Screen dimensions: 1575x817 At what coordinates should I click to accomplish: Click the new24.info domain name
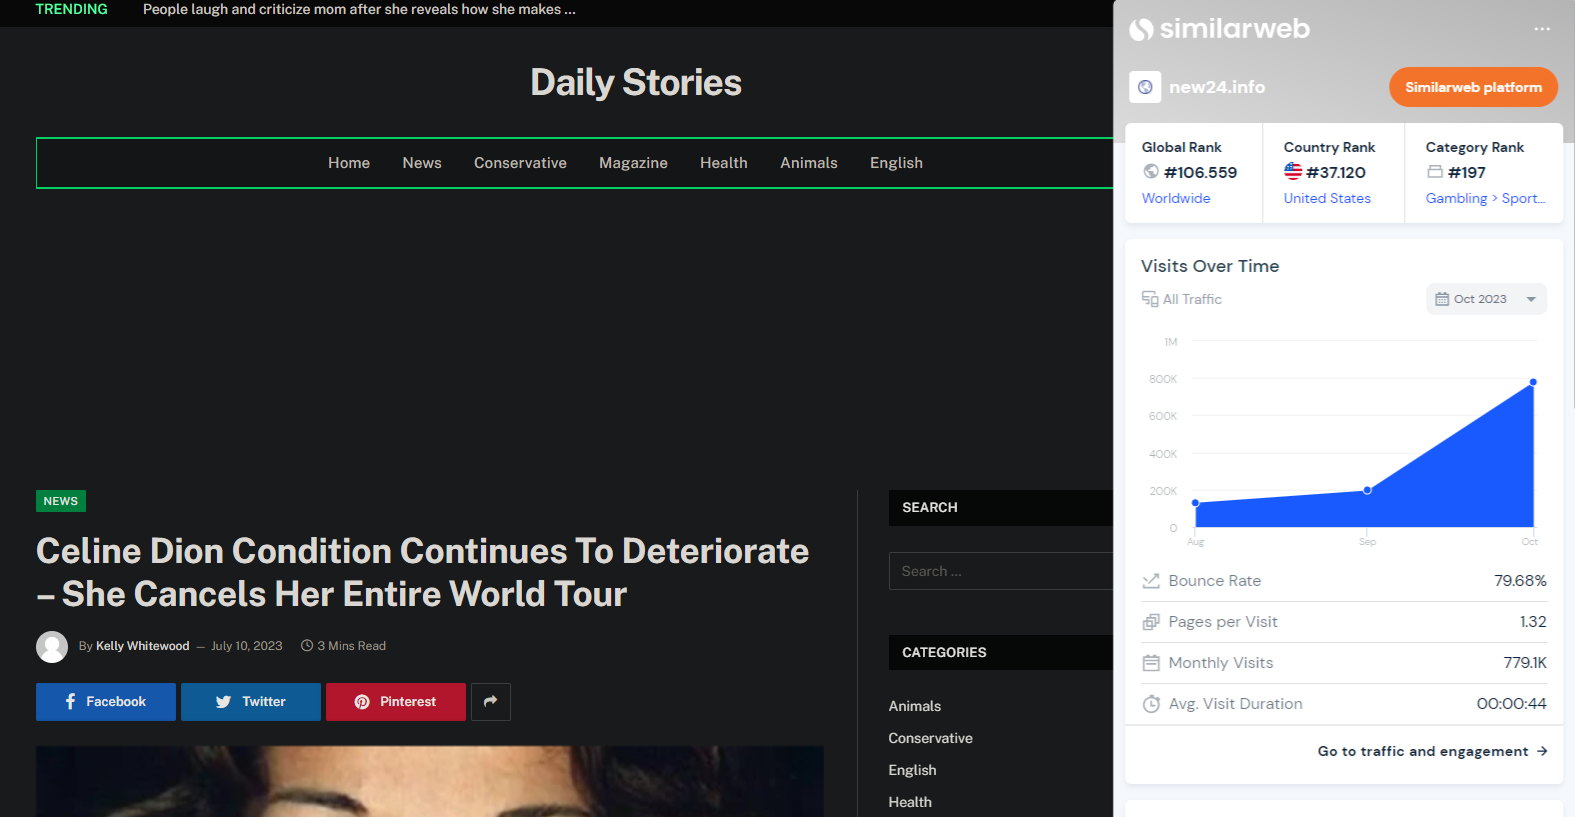(1217, 87)
